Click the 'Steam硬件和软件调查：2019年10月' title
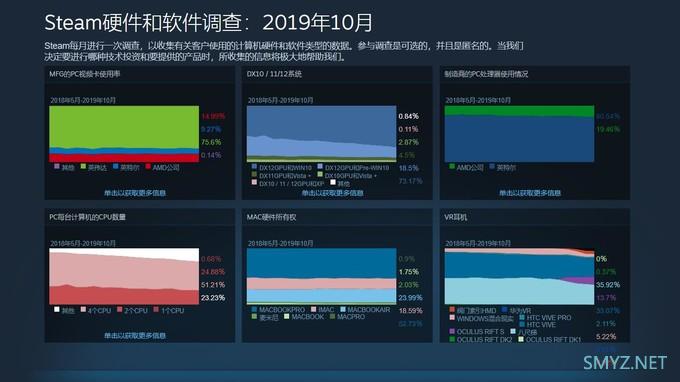This screenshot has width=680, height=382. click(208, 23)
